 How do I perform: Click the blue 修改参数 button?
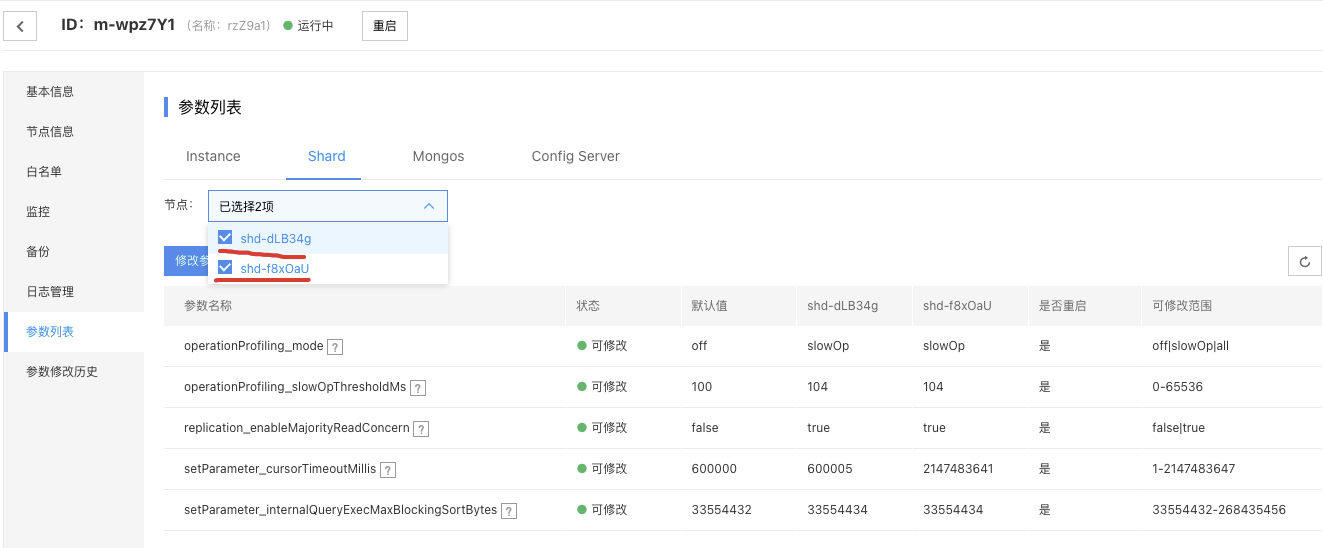tap(186, 261)
